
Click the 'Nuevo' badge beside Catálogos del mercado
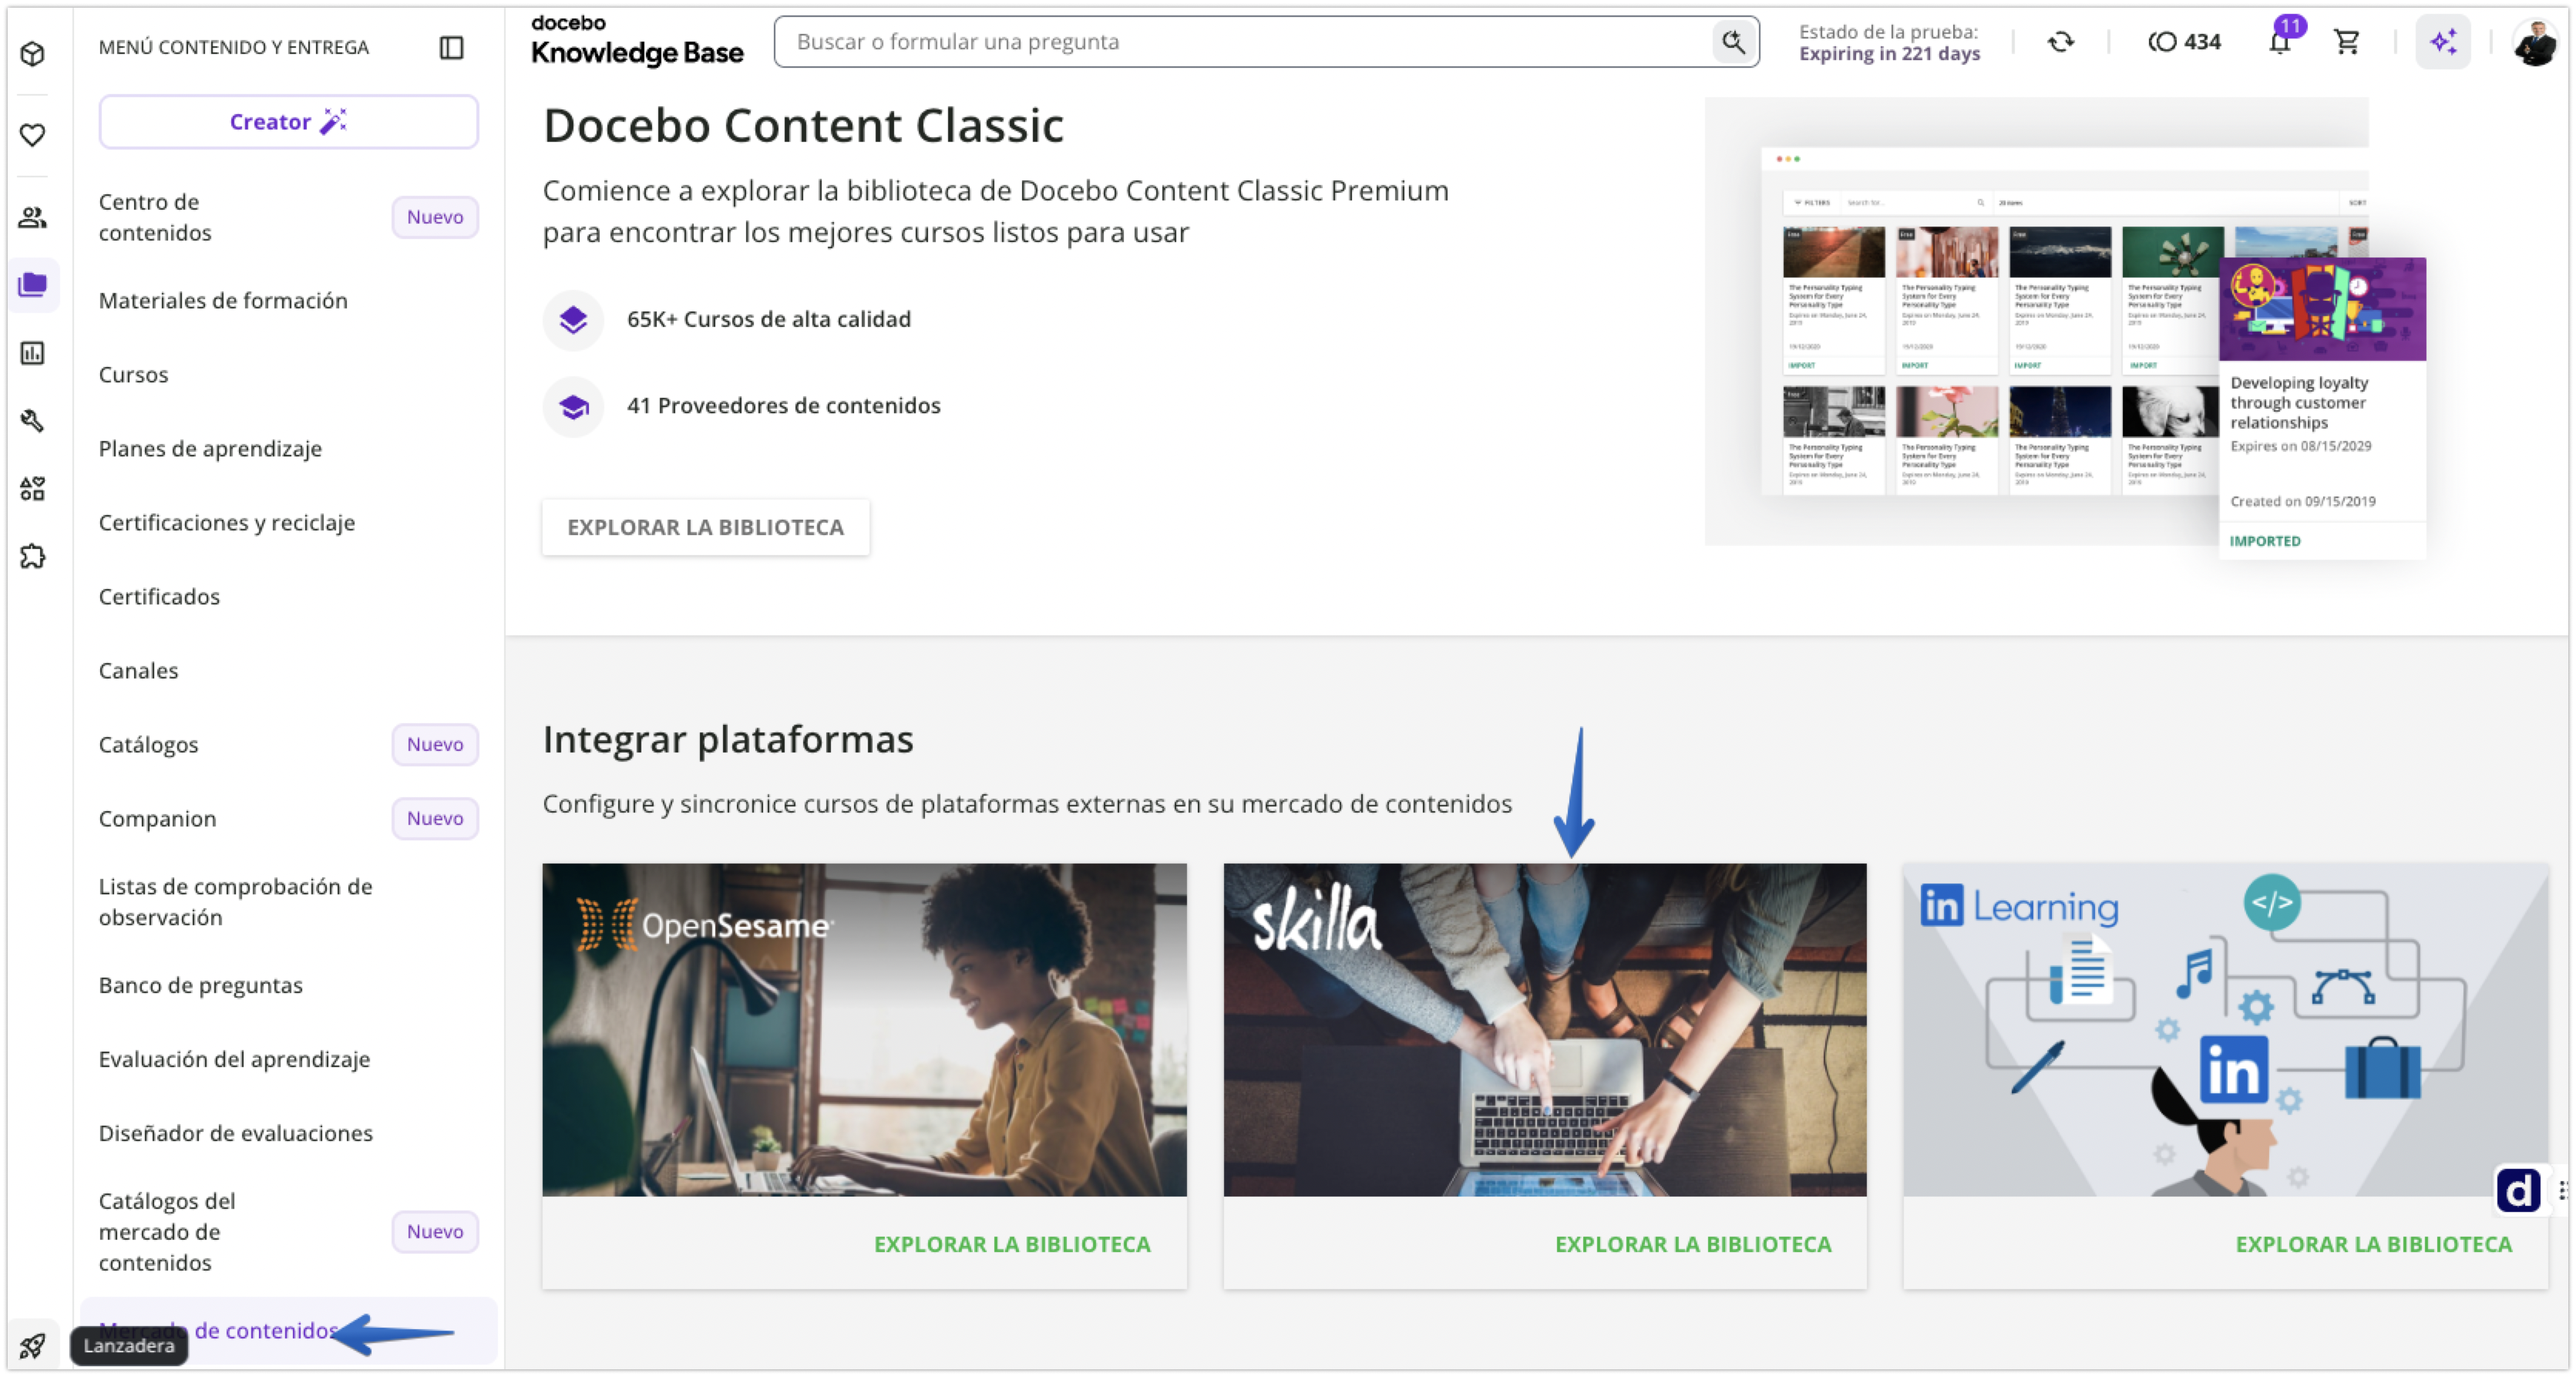point(435,1232)
